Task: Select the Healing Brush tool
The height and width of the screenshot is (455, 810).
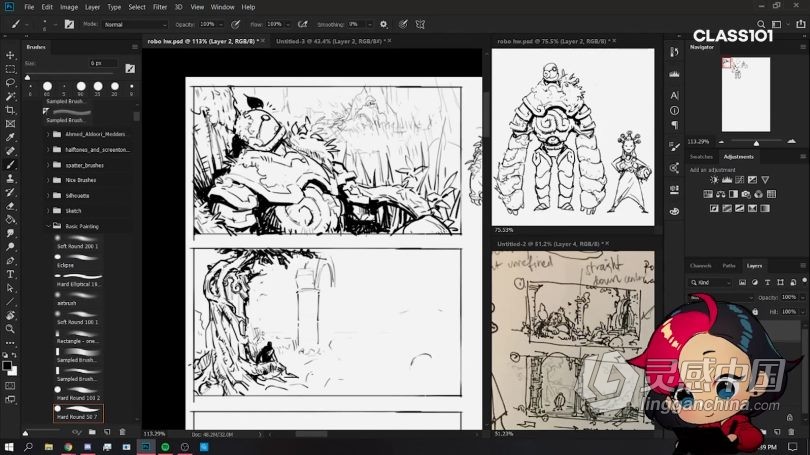Action: (10, 151)
